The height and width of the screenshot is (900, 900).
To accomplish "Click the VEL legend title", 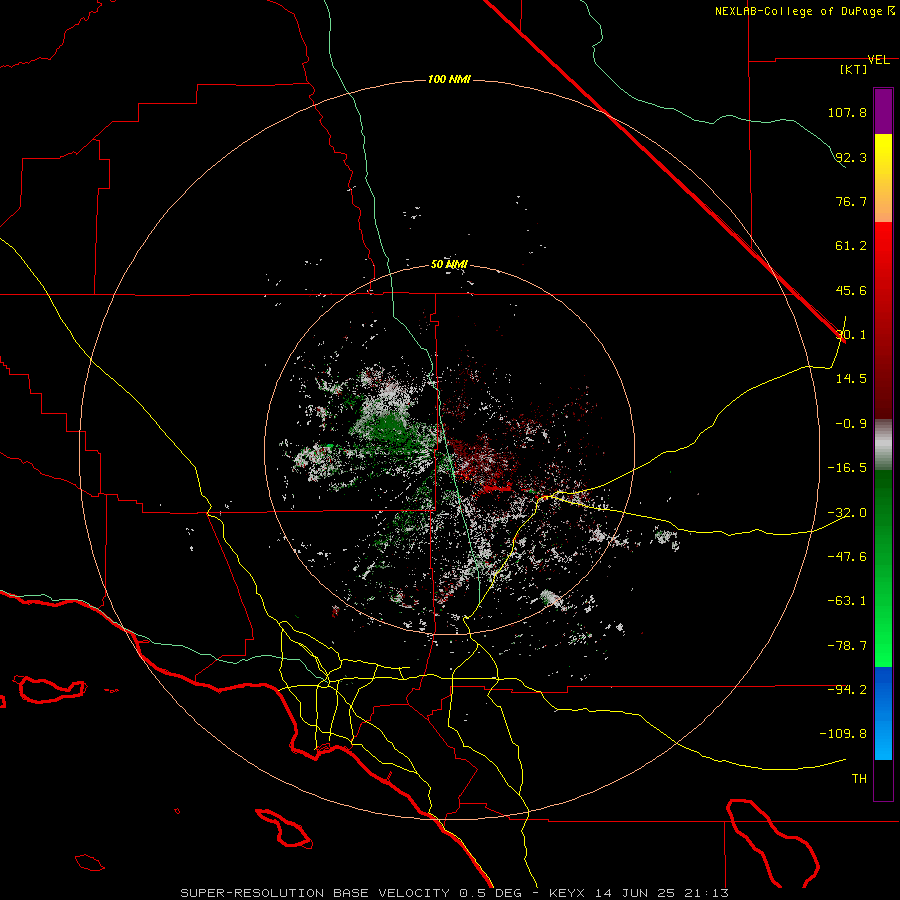I will (878, 60).
